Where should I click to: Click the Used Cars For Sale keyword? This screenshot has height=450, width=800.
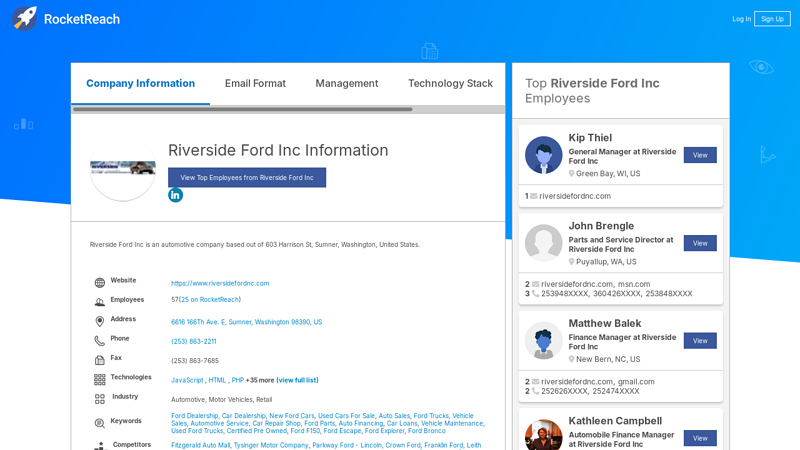(346, 416)
